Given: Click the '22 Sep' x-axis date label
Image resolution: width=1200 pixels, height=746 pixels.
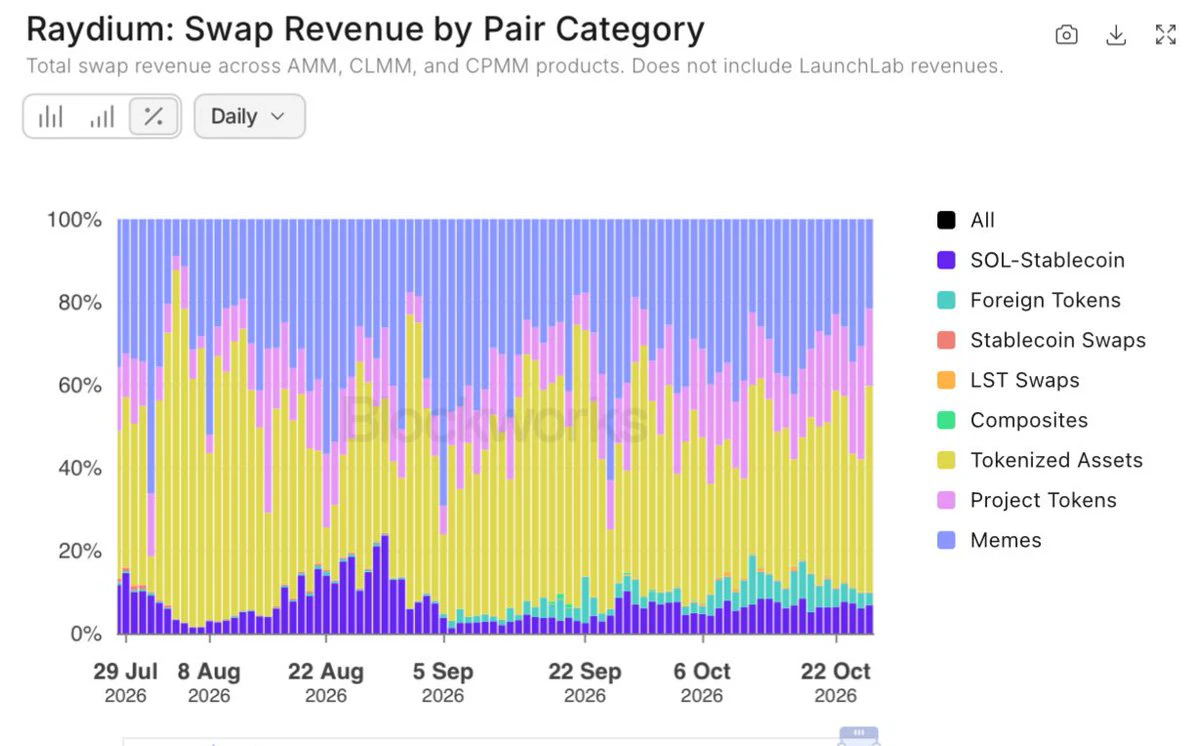Looking at the screenshot, I should click(x=585, y=672).
